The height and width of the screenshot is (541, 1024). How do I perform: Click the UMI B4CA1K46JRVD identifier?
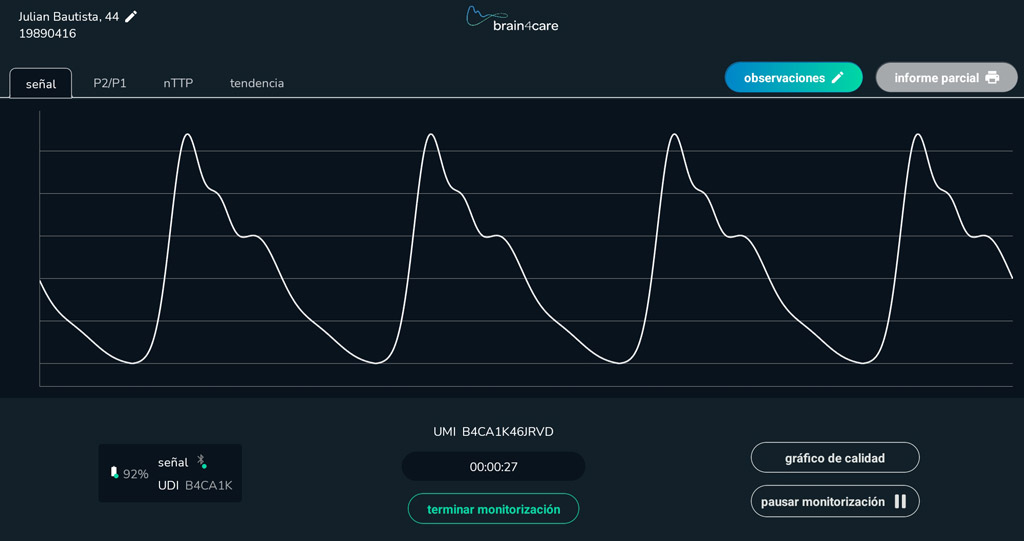[493, 432]
